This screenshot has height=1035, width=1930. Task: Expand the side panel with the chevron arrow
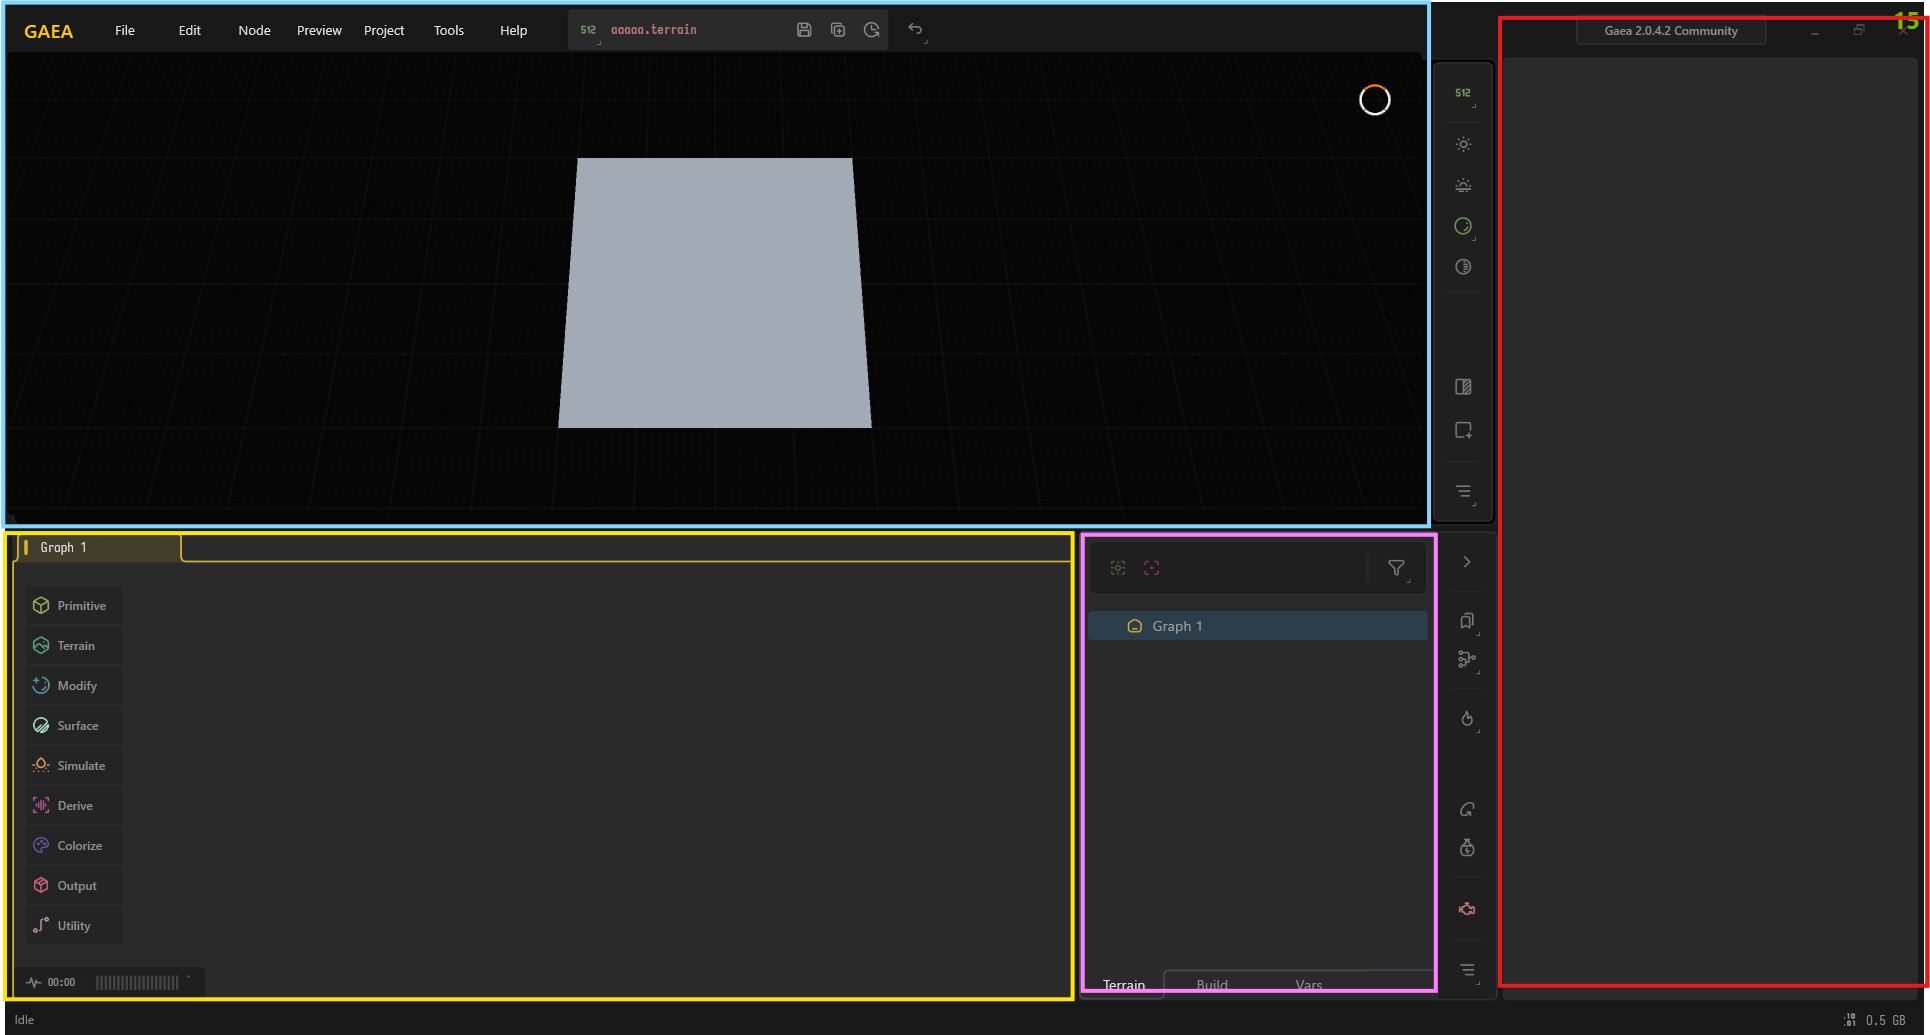(x=1466, y=562)
